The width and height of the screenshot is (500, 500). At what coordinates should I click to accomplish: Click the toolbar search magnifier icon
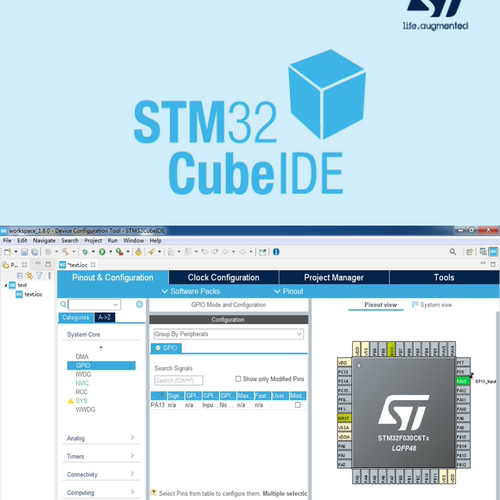tap(452, 252)
